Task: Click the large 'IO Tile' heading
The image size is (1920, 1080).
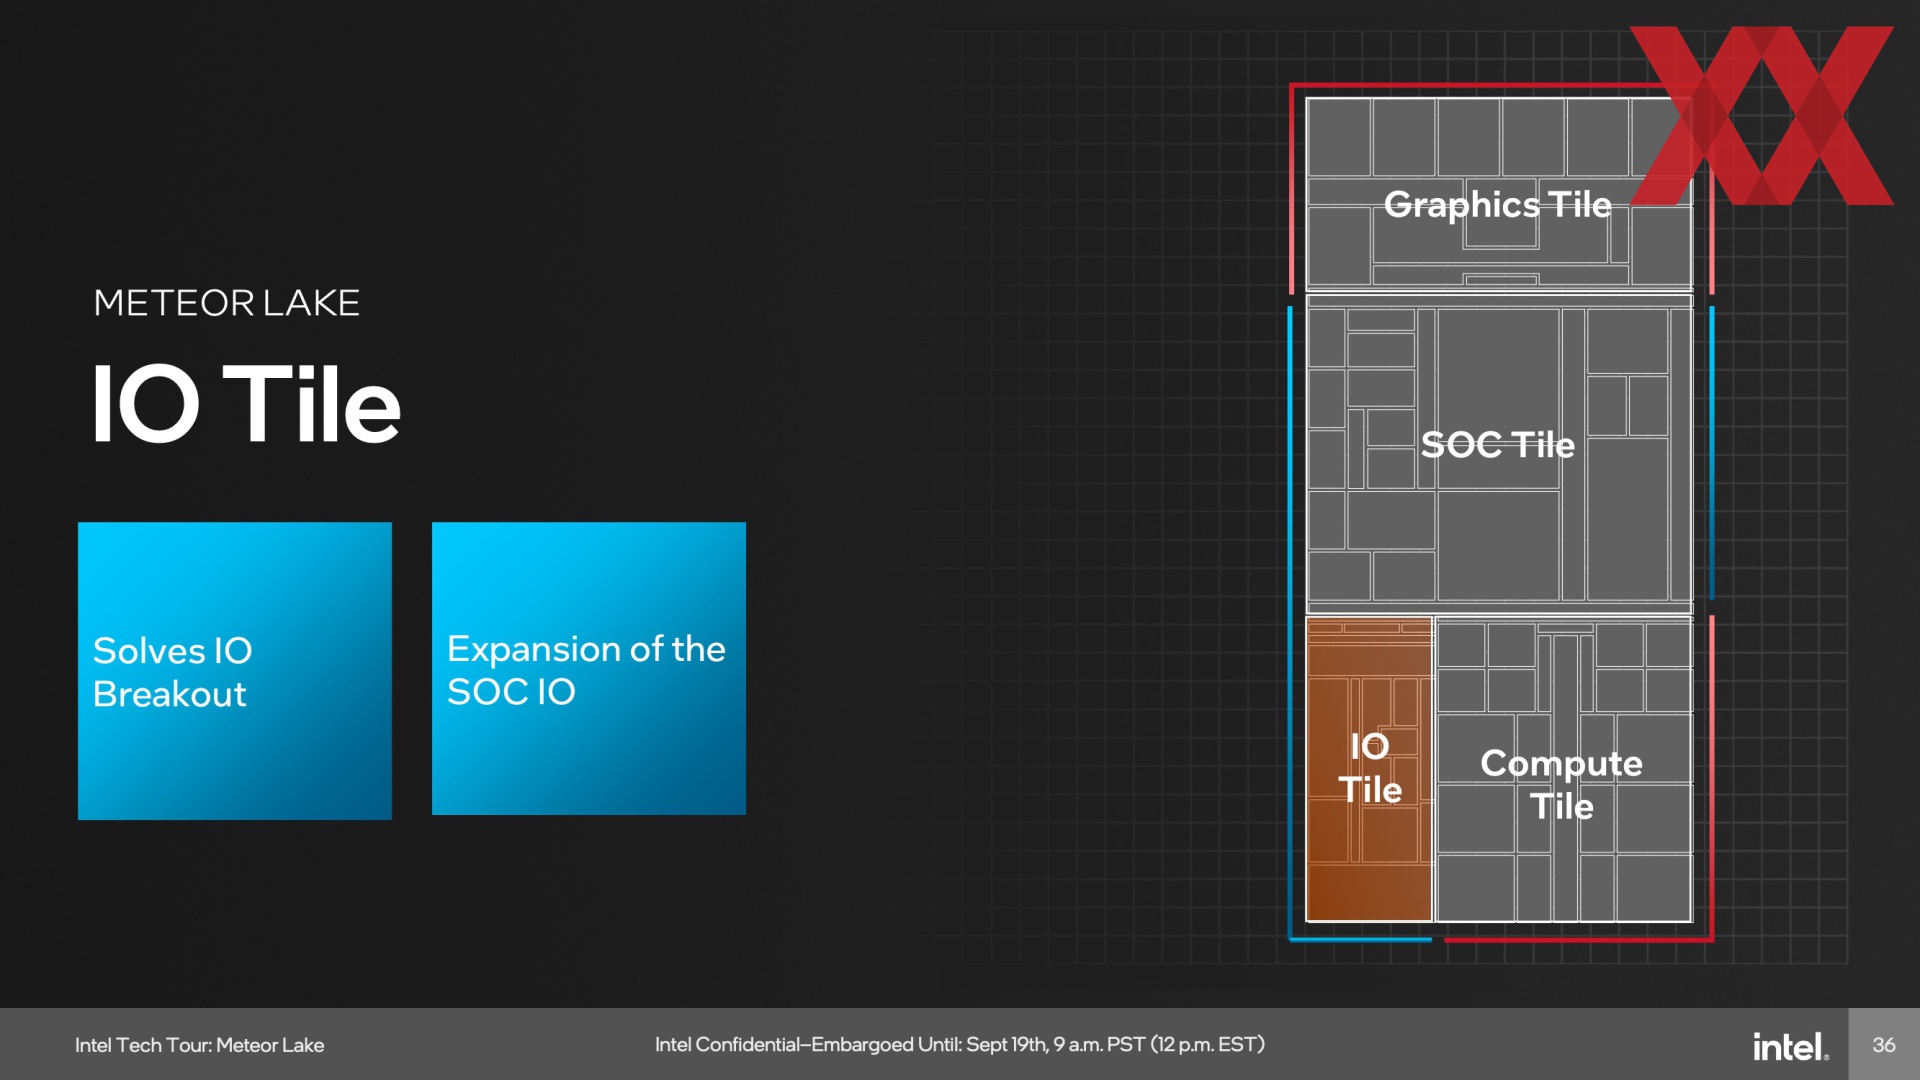Action: coord(246,404)
